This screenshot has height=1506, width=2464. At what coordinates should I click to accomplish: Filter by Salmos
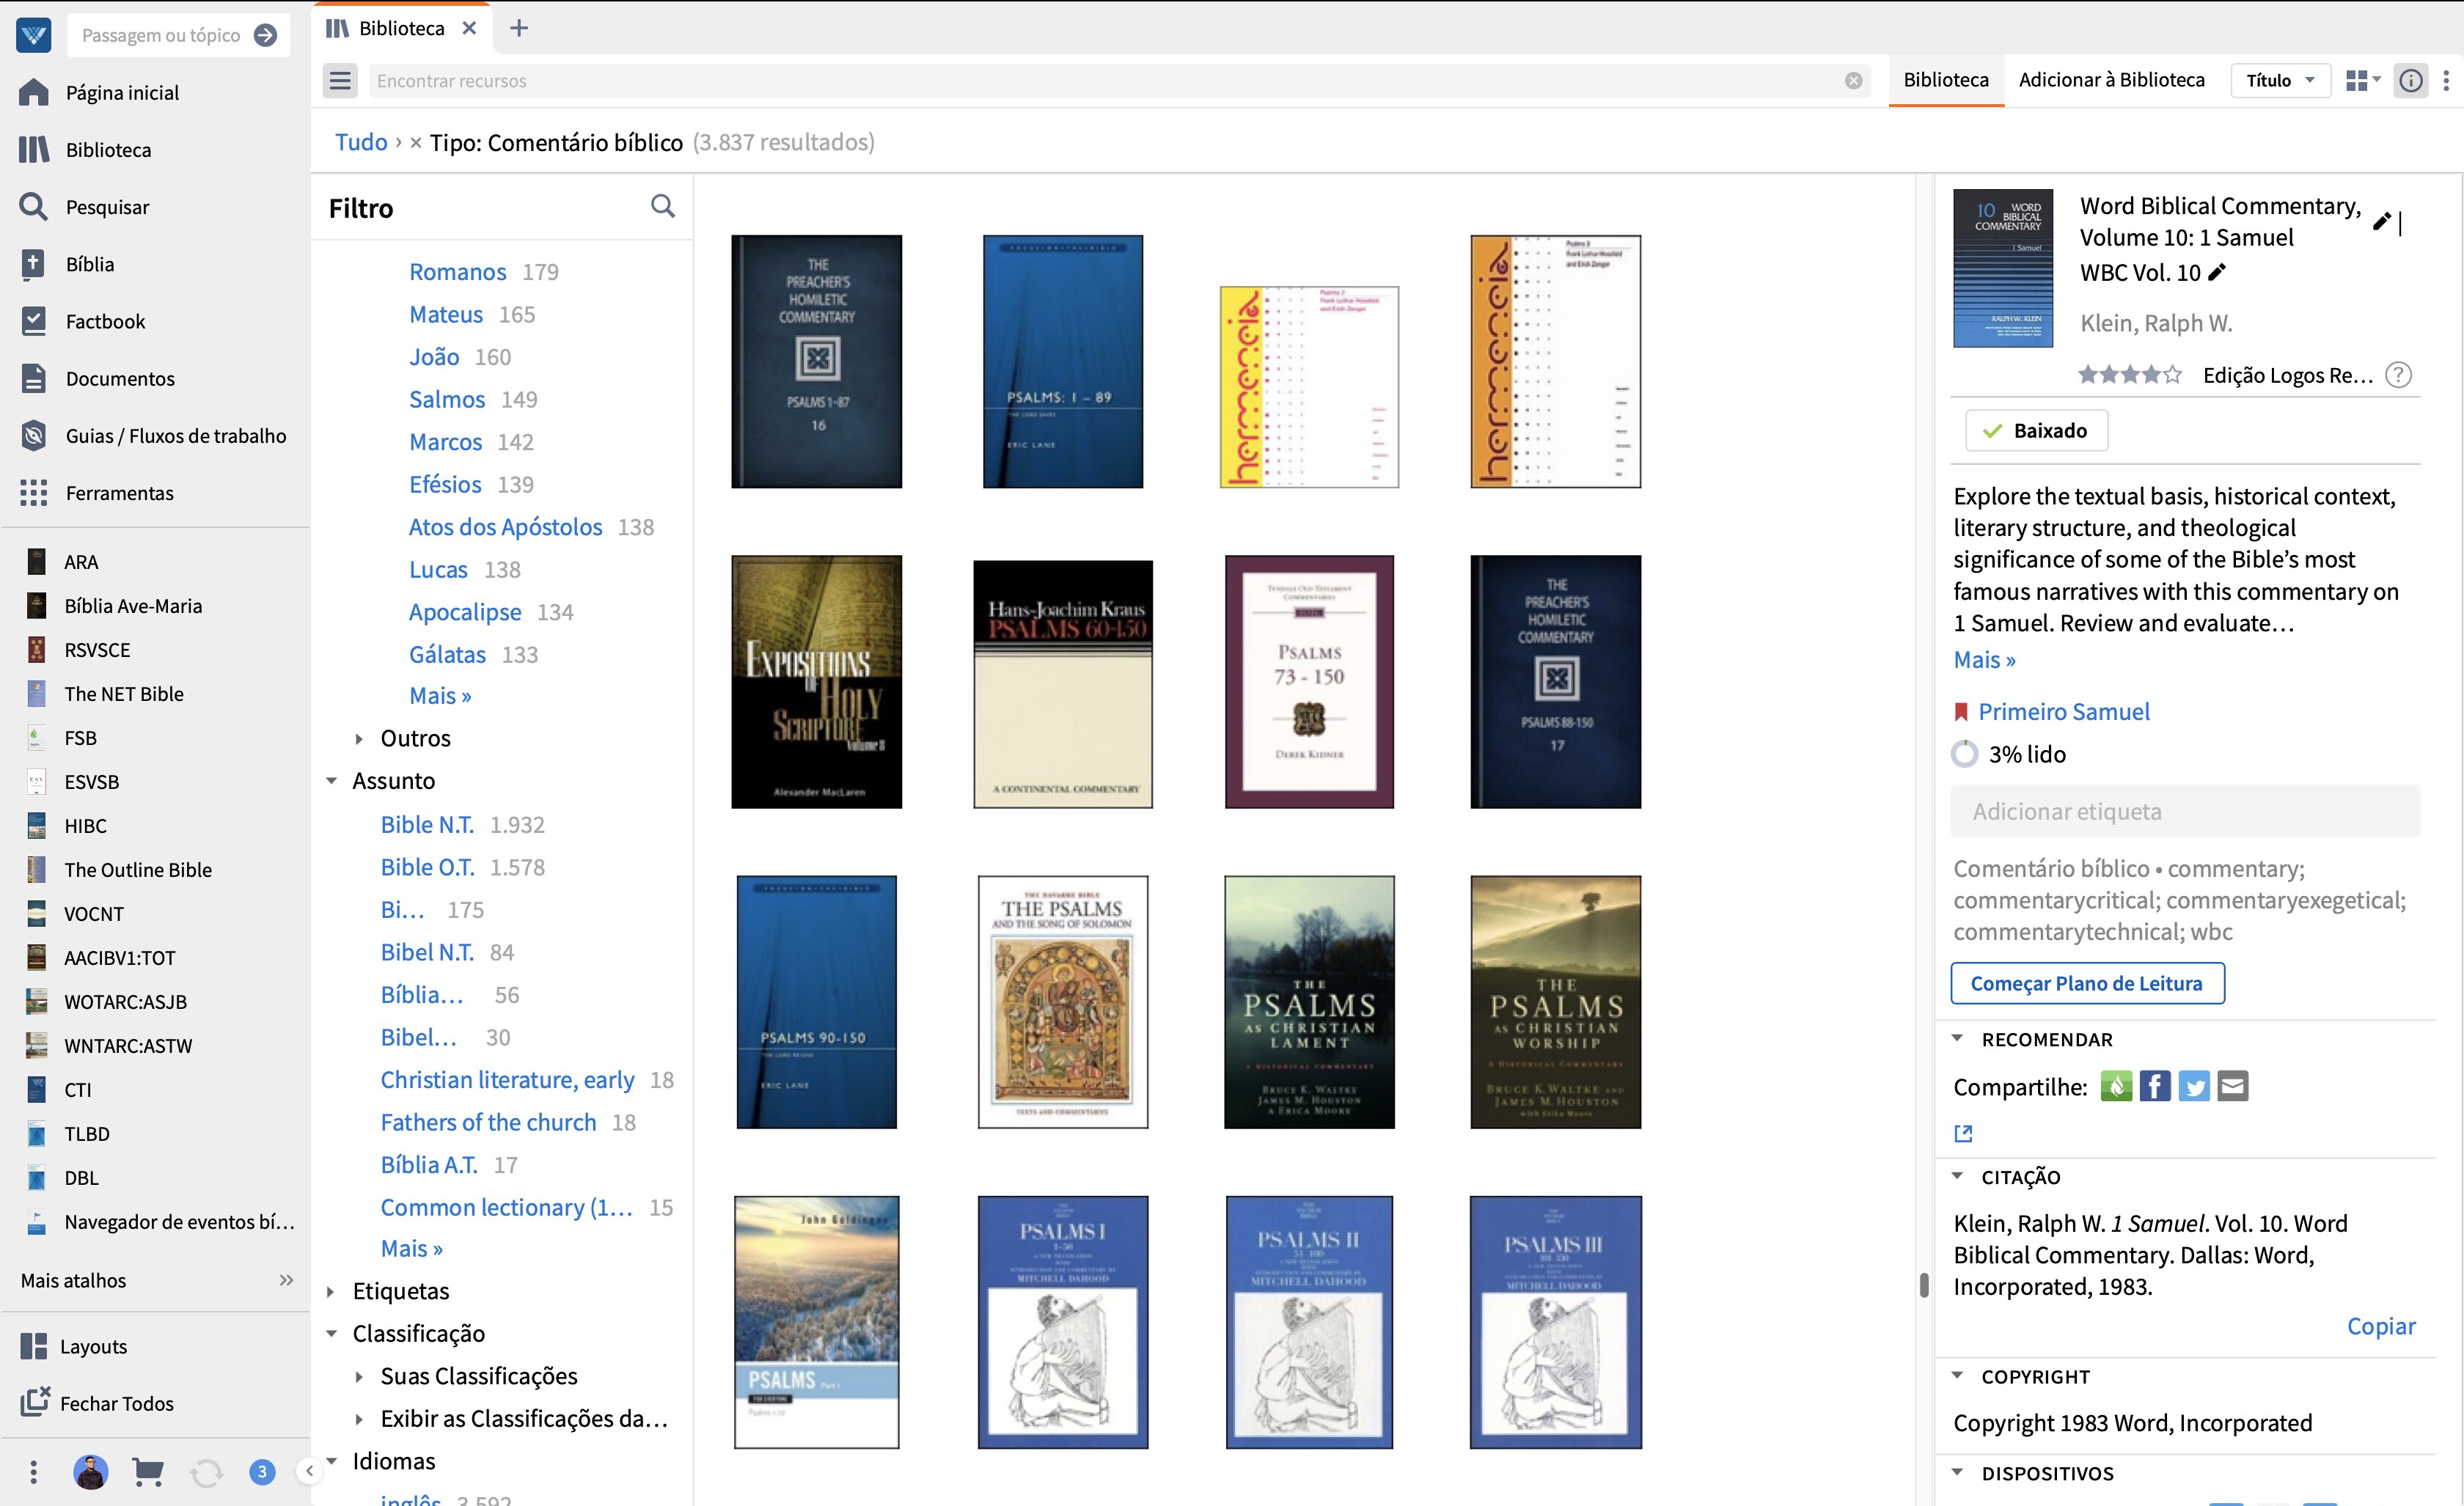(x=446, y=400)
